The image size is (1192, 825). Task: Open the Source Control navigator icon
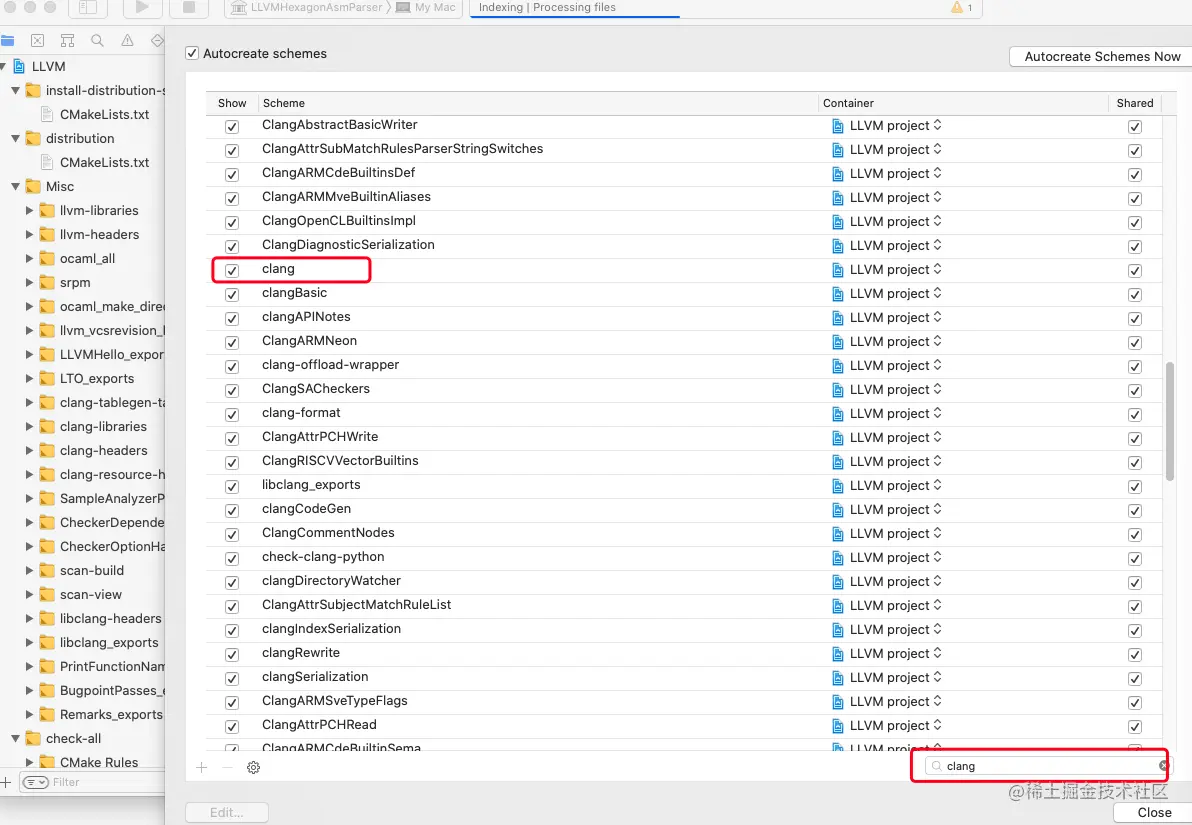click(x=37, y=40)
